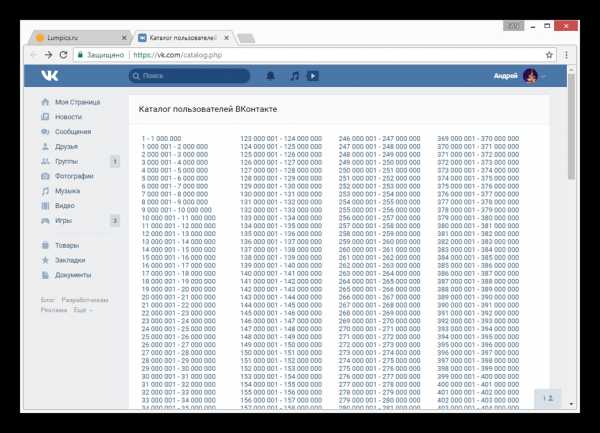Reload the page with refresh icon
The width and height of the screenshot is (600, 433).
[64, 55]
